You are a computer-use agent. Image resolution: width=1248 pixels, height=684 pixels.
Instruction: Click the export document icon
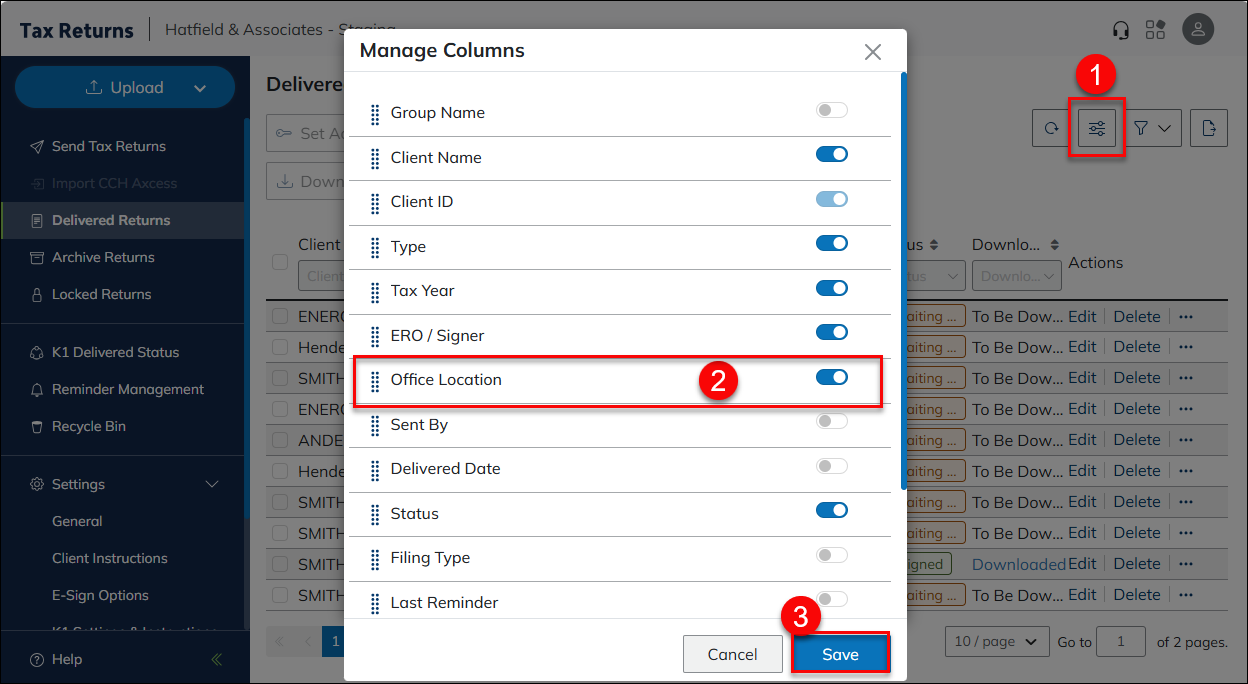(x=1209, y=128)
